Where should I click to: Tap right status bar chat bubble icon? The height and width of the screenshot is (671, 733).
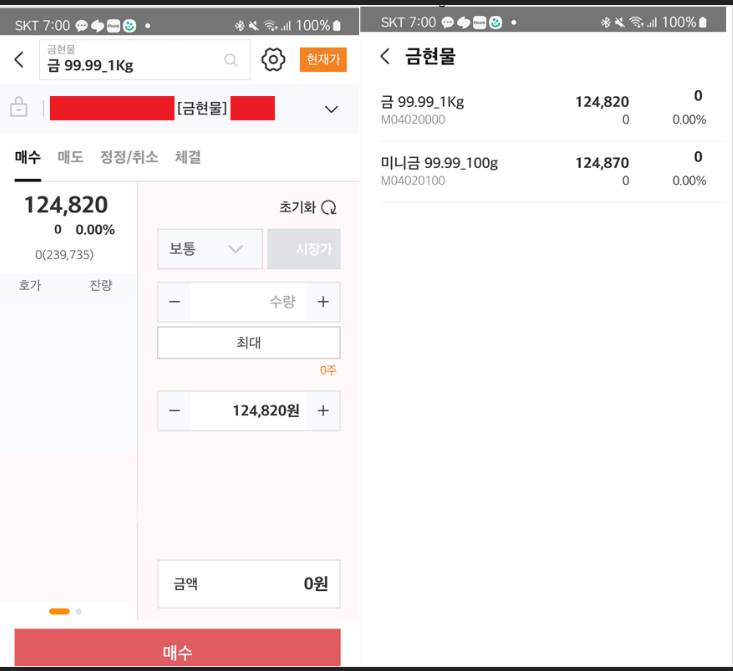pos(448,22)
